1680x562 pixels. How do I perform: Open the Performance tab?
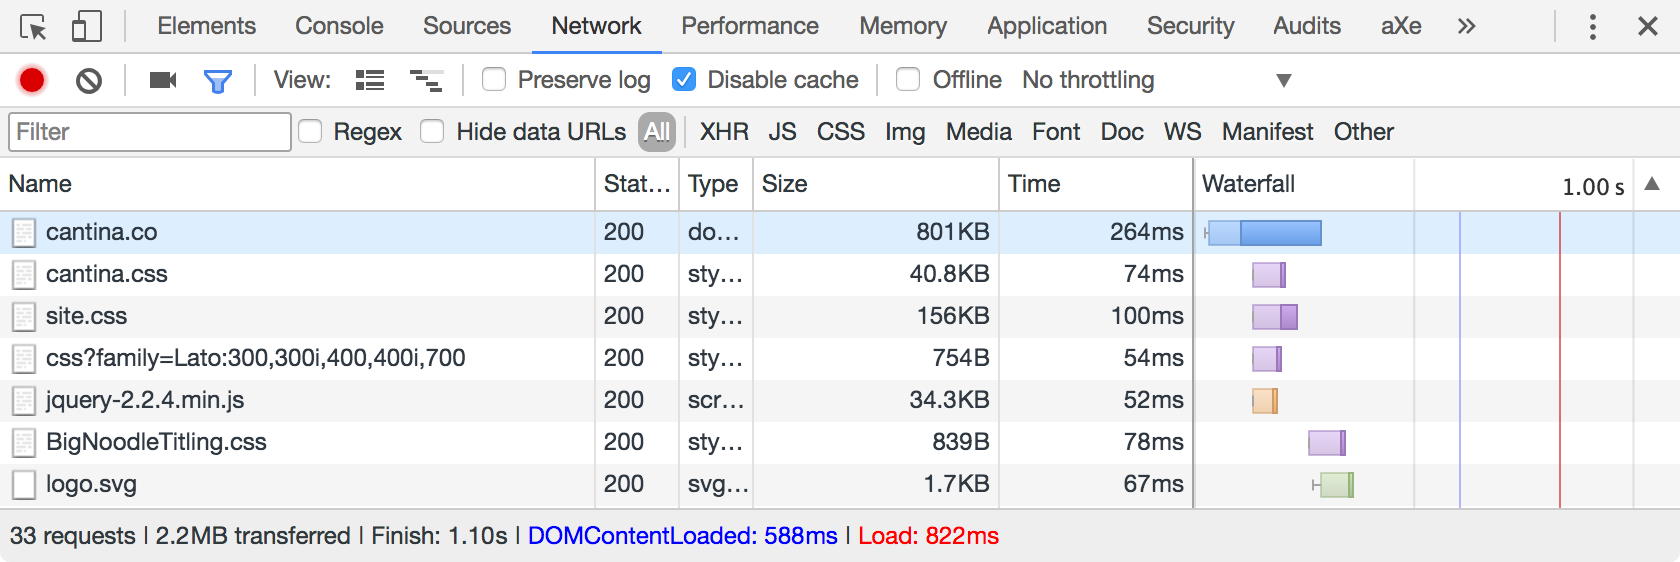(x=750, y=26)
